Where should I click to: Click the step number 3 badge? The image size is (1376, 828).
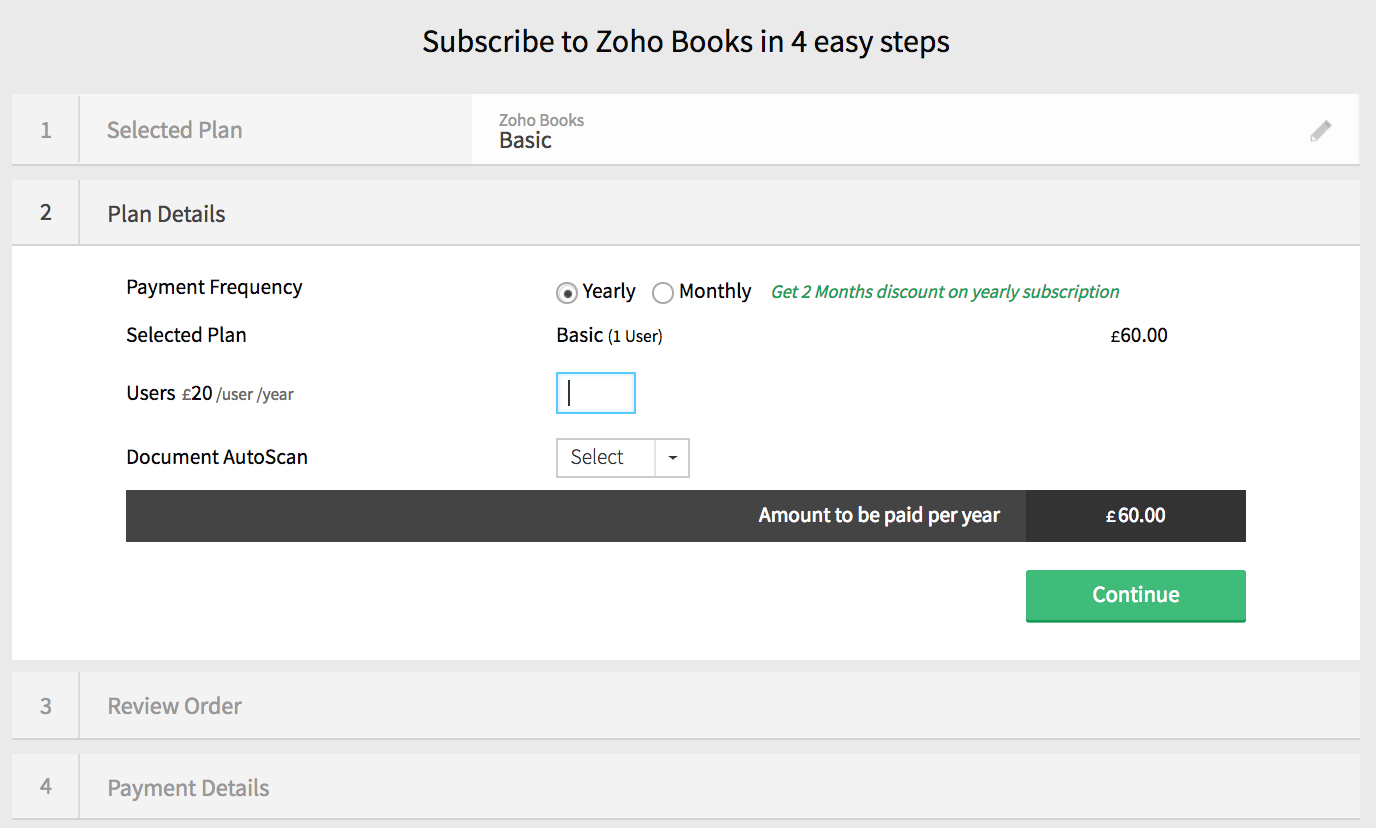45,706
